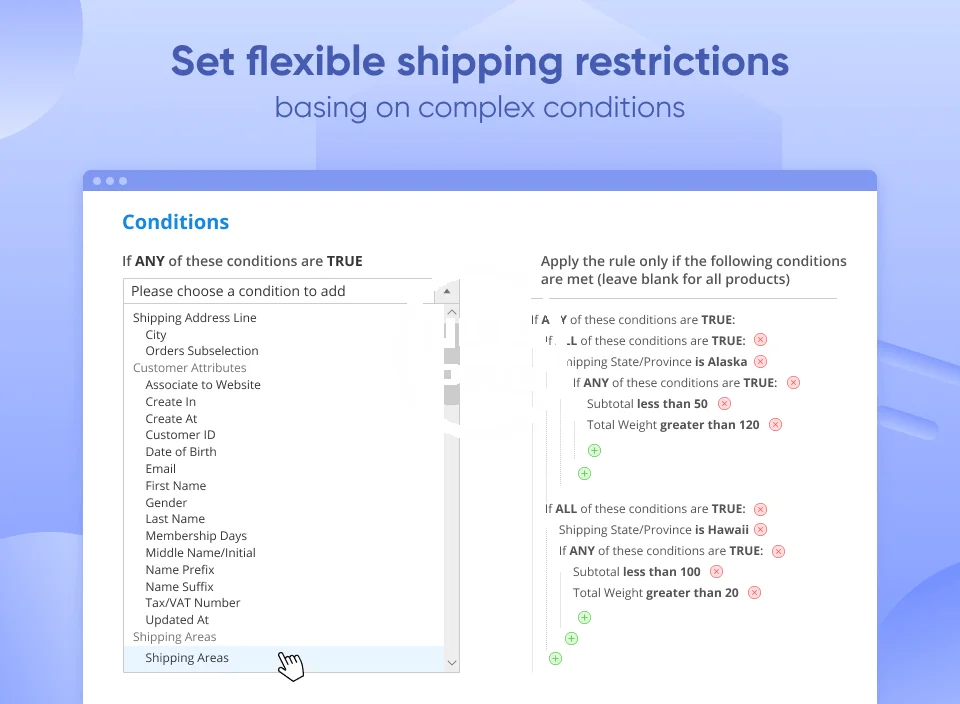
Task: Toggle the ALL aggregator above Hawaii
Action: [566, 509]
